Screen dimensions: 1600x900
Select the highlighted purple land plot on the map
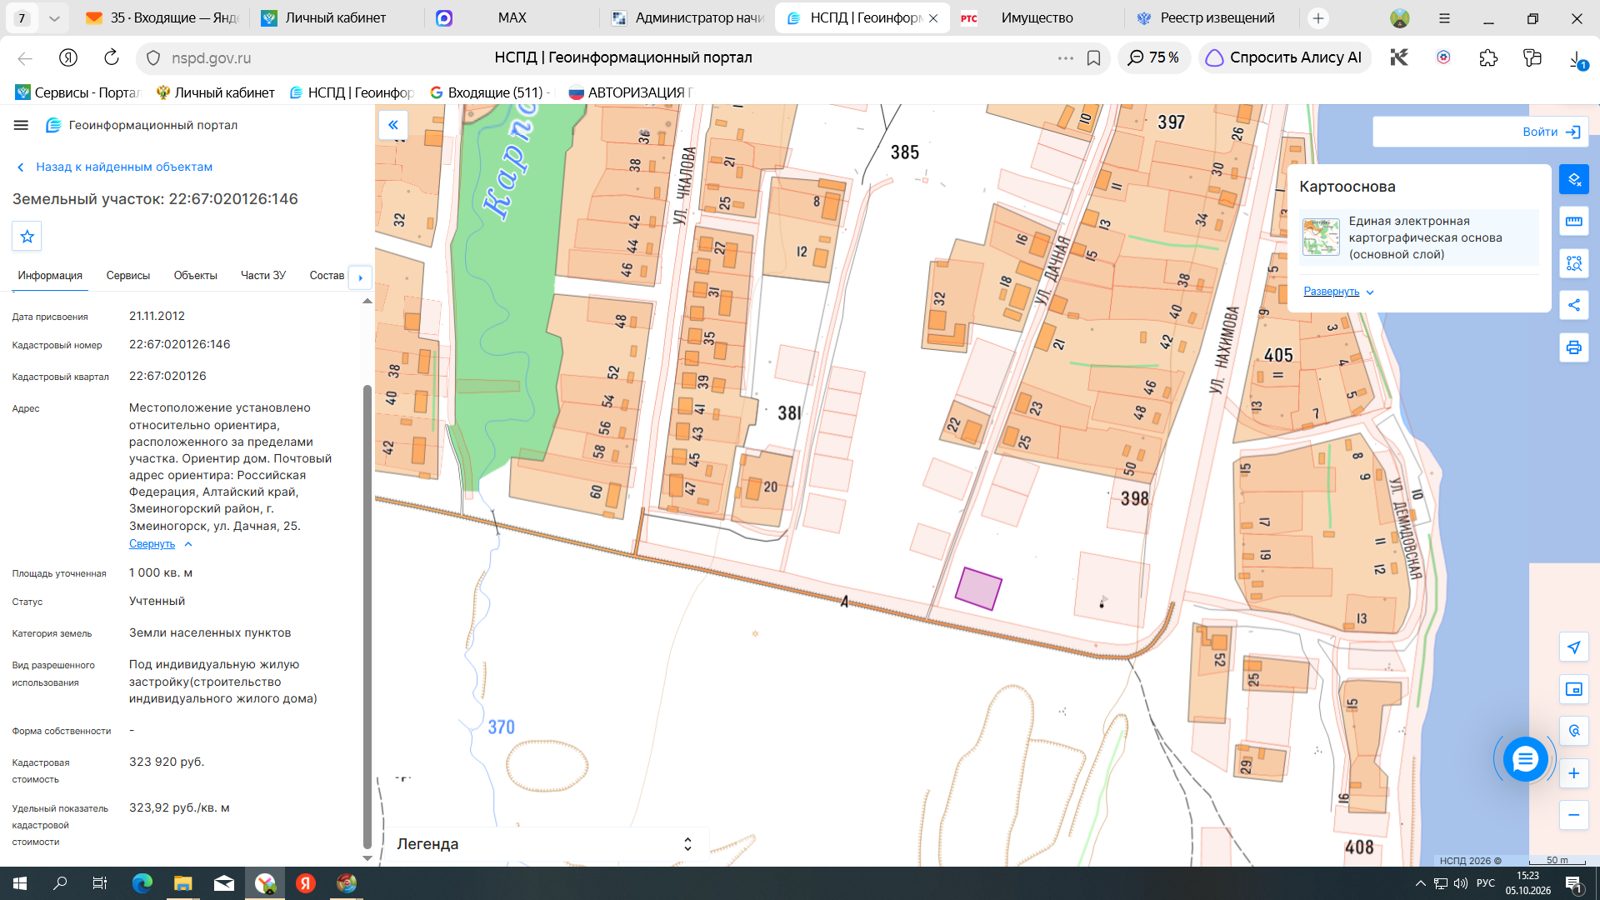coord(978,588)
